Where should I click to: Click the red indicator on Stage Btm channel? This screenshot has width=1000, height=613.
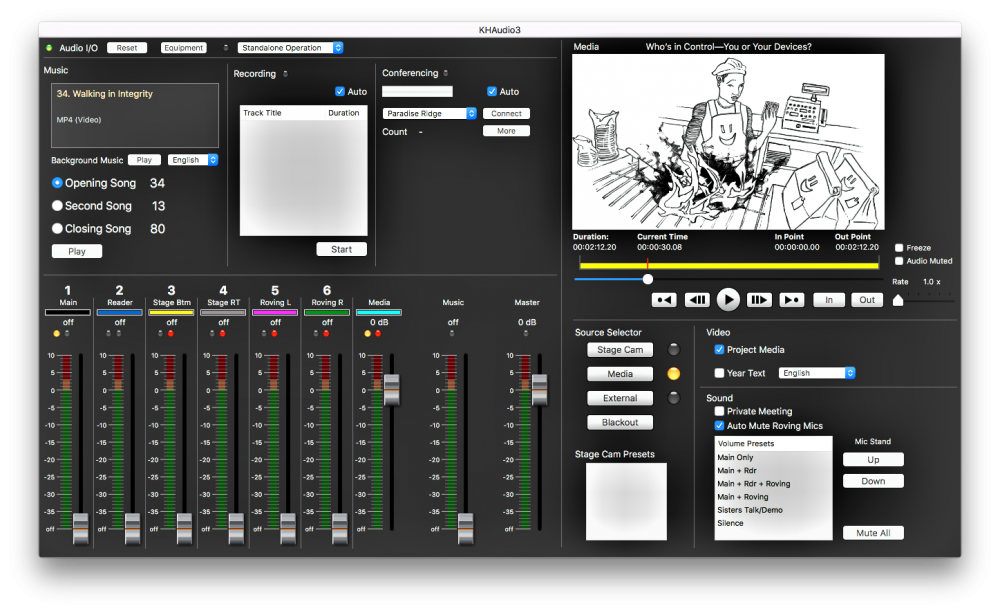click(172, 333)
